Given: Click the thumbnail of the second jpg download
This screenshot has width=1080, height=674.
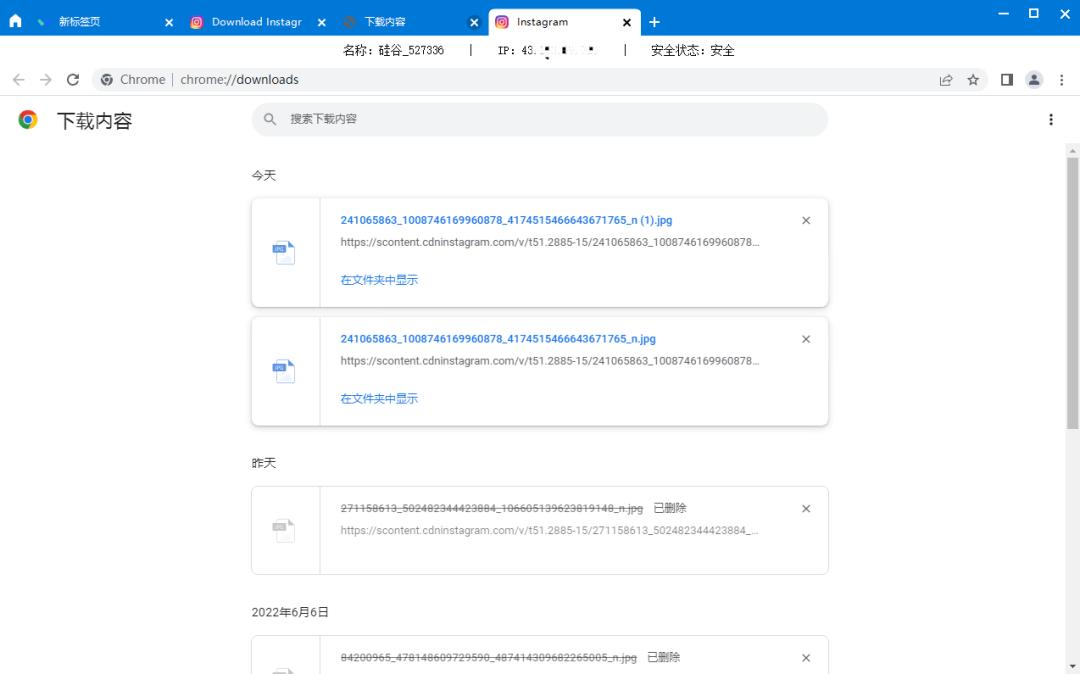Looking at the screenshot, I should coord(285,370).
